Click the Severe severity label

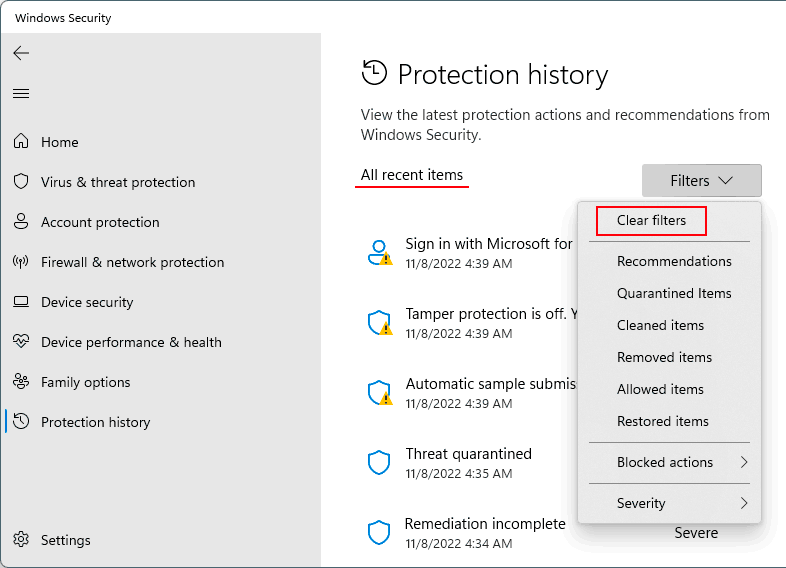click(x=696, y=533)
